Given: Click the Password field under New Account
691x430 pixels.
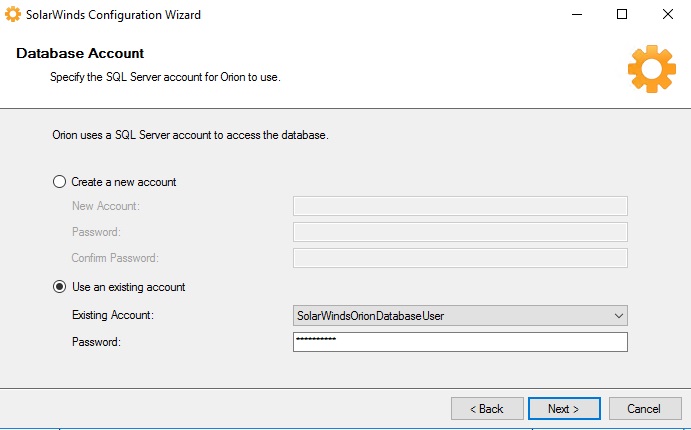Looking at the screenshot, I should [459, 232].
